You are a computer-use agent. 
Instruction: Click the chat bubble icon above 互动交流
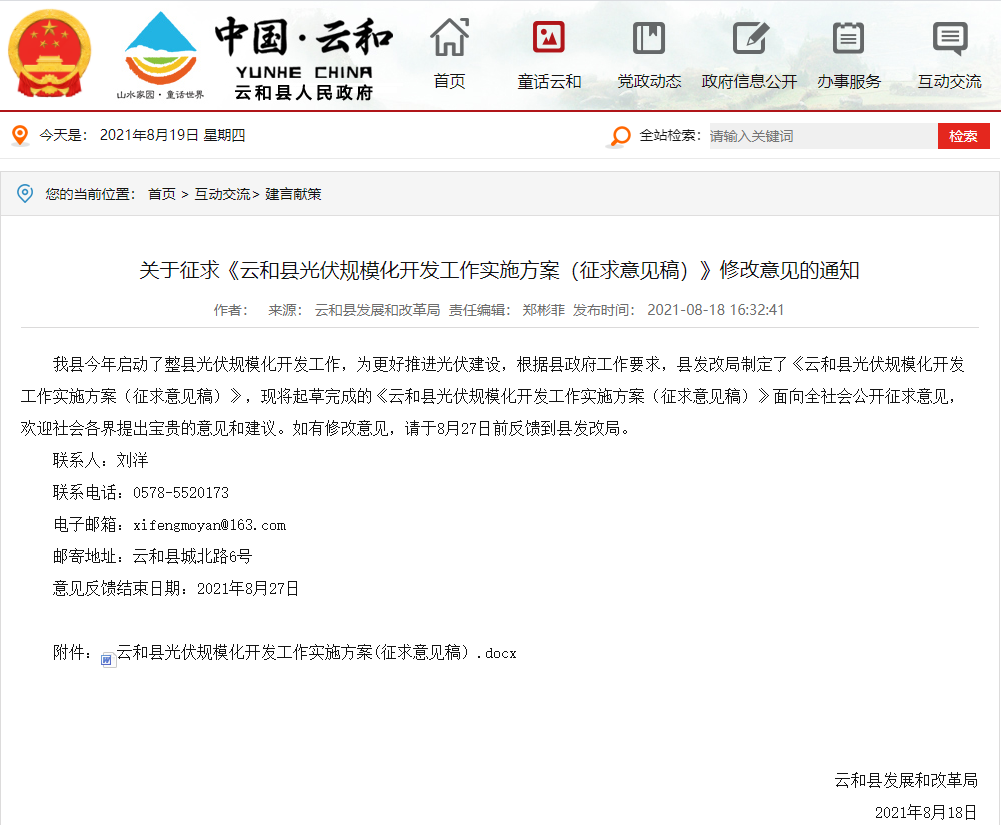point(949,37)
